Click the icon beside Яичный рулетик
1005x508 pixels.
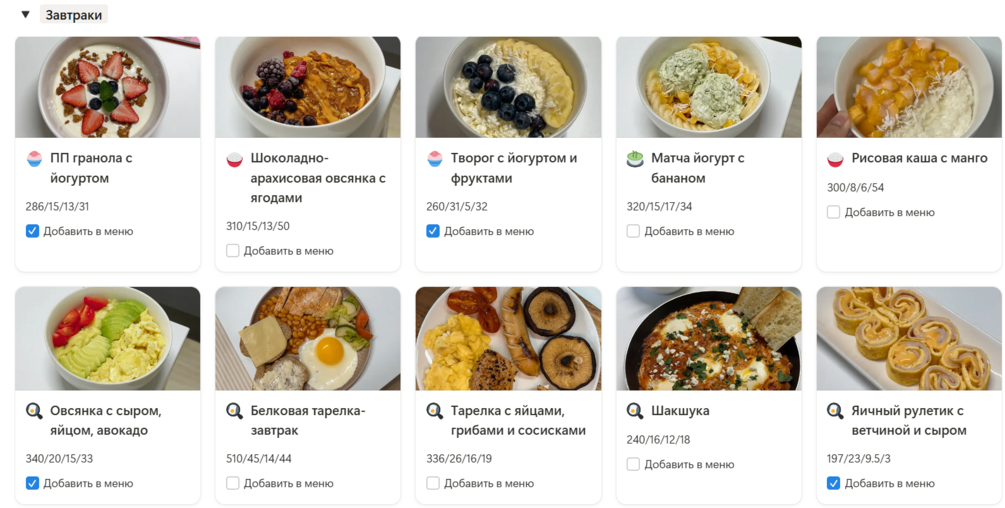coord(835,411)
